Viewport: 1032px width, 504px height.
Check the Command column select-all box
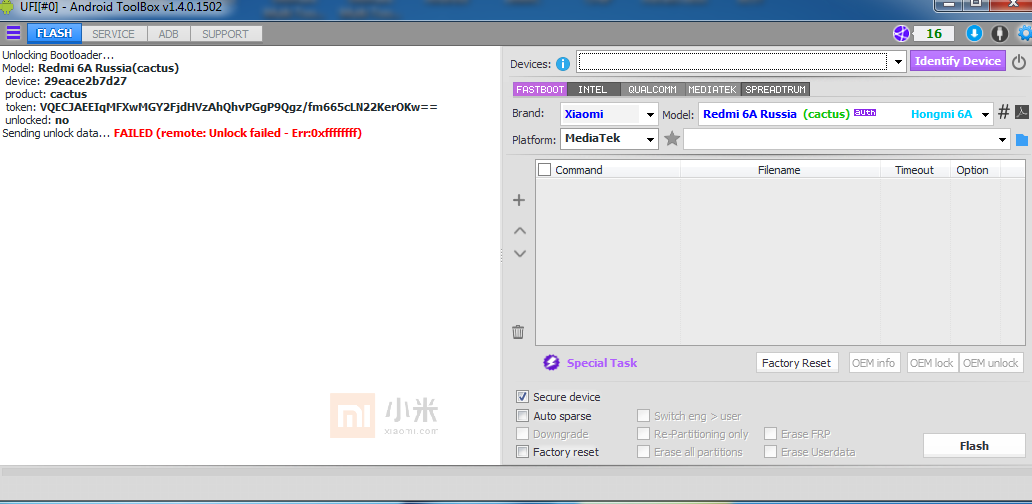(544, 170)
